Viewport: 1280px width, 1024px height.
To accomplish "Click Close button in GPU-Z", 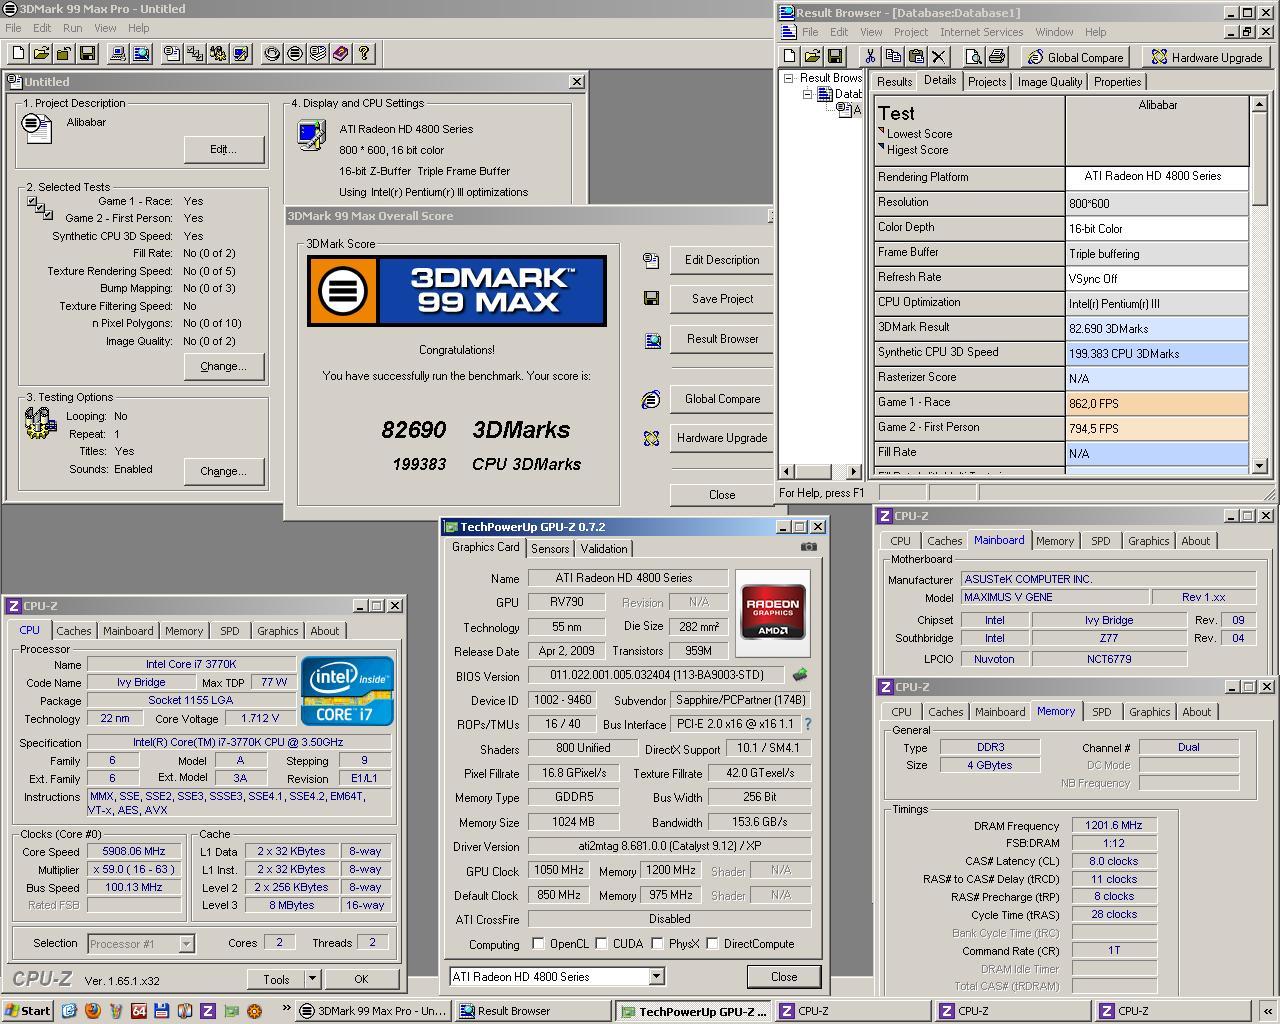I will point(784,977).
